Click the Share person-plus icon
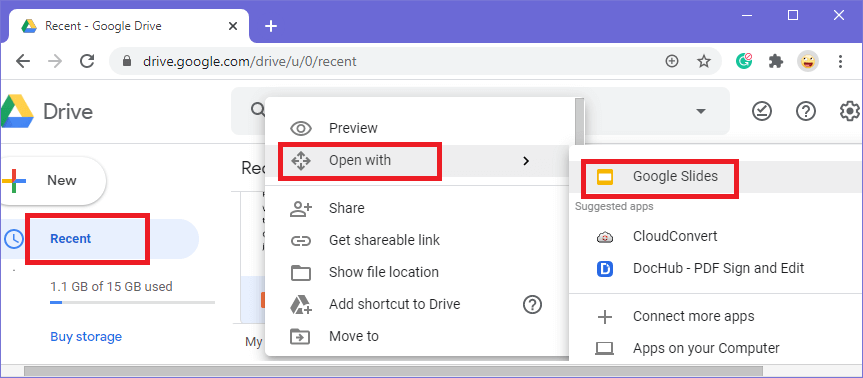The height and width of the screenshot is (378, 863). [301, 209]
